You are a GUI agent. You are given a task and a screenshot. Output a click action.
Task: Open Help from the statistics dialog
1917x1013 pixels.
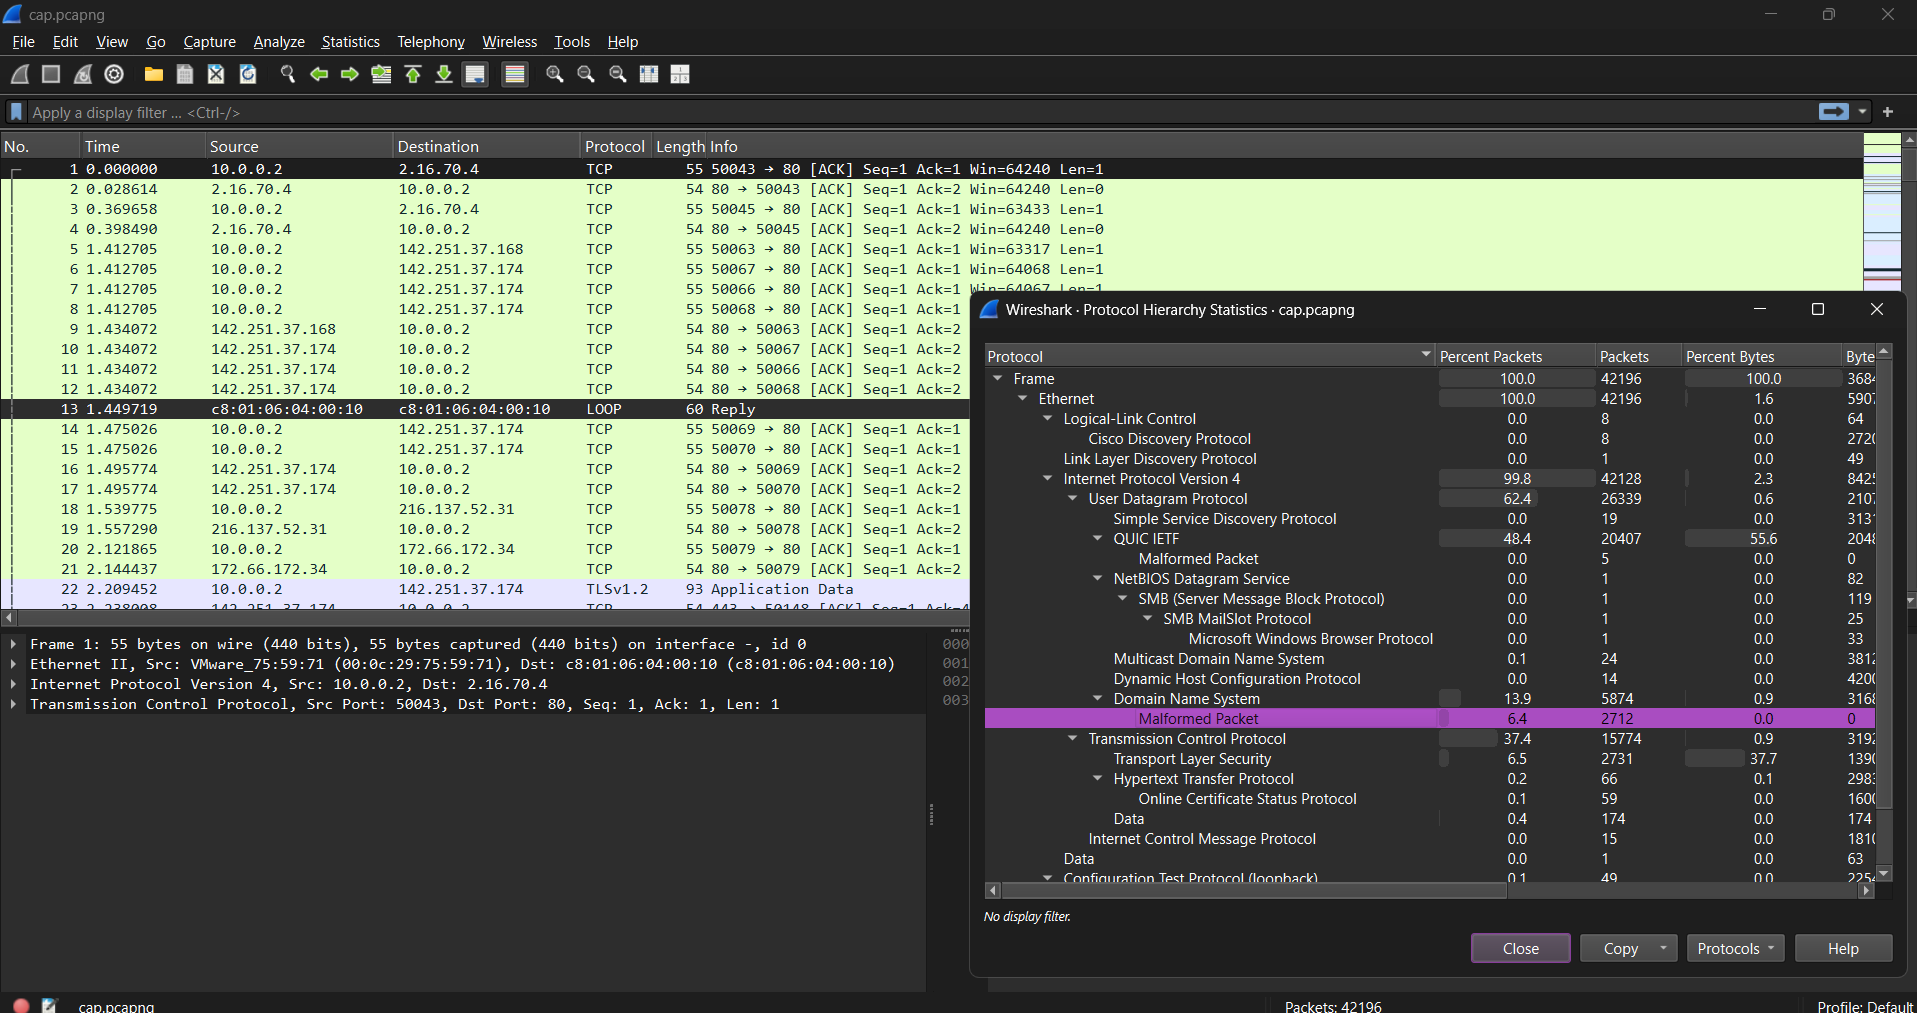[x=1841, y=948]
